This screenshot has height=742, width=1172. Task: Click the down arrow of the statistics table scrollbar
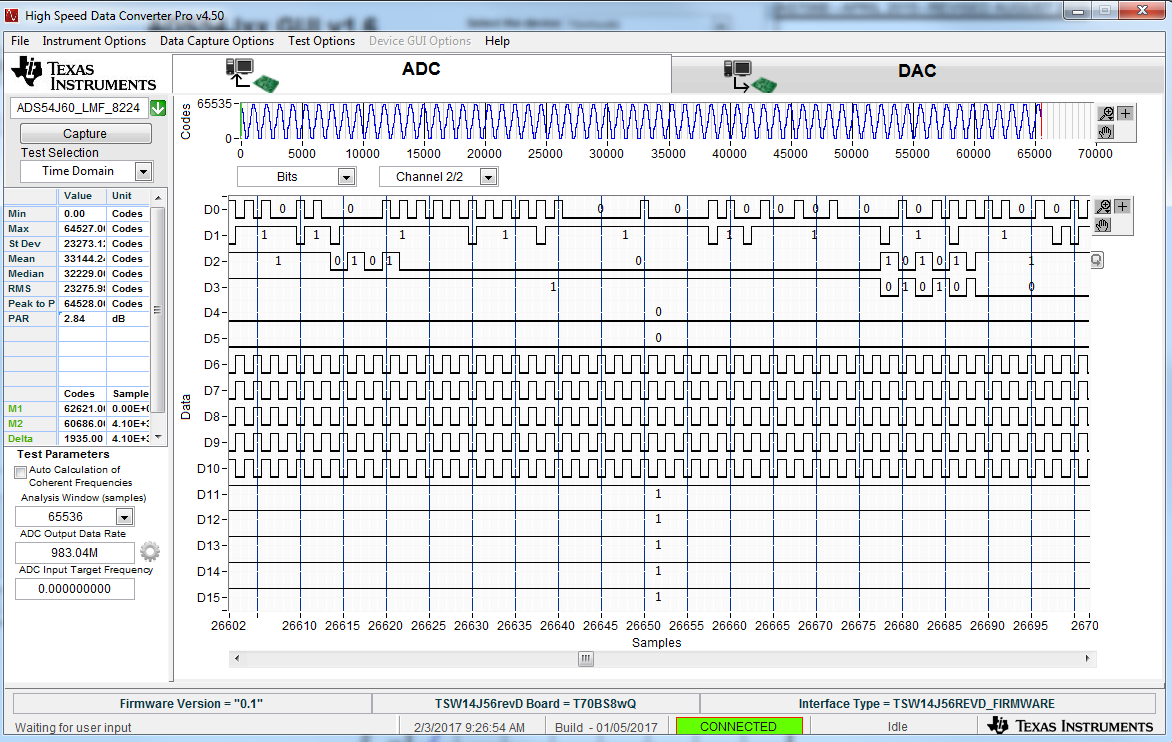pos(158,437)
